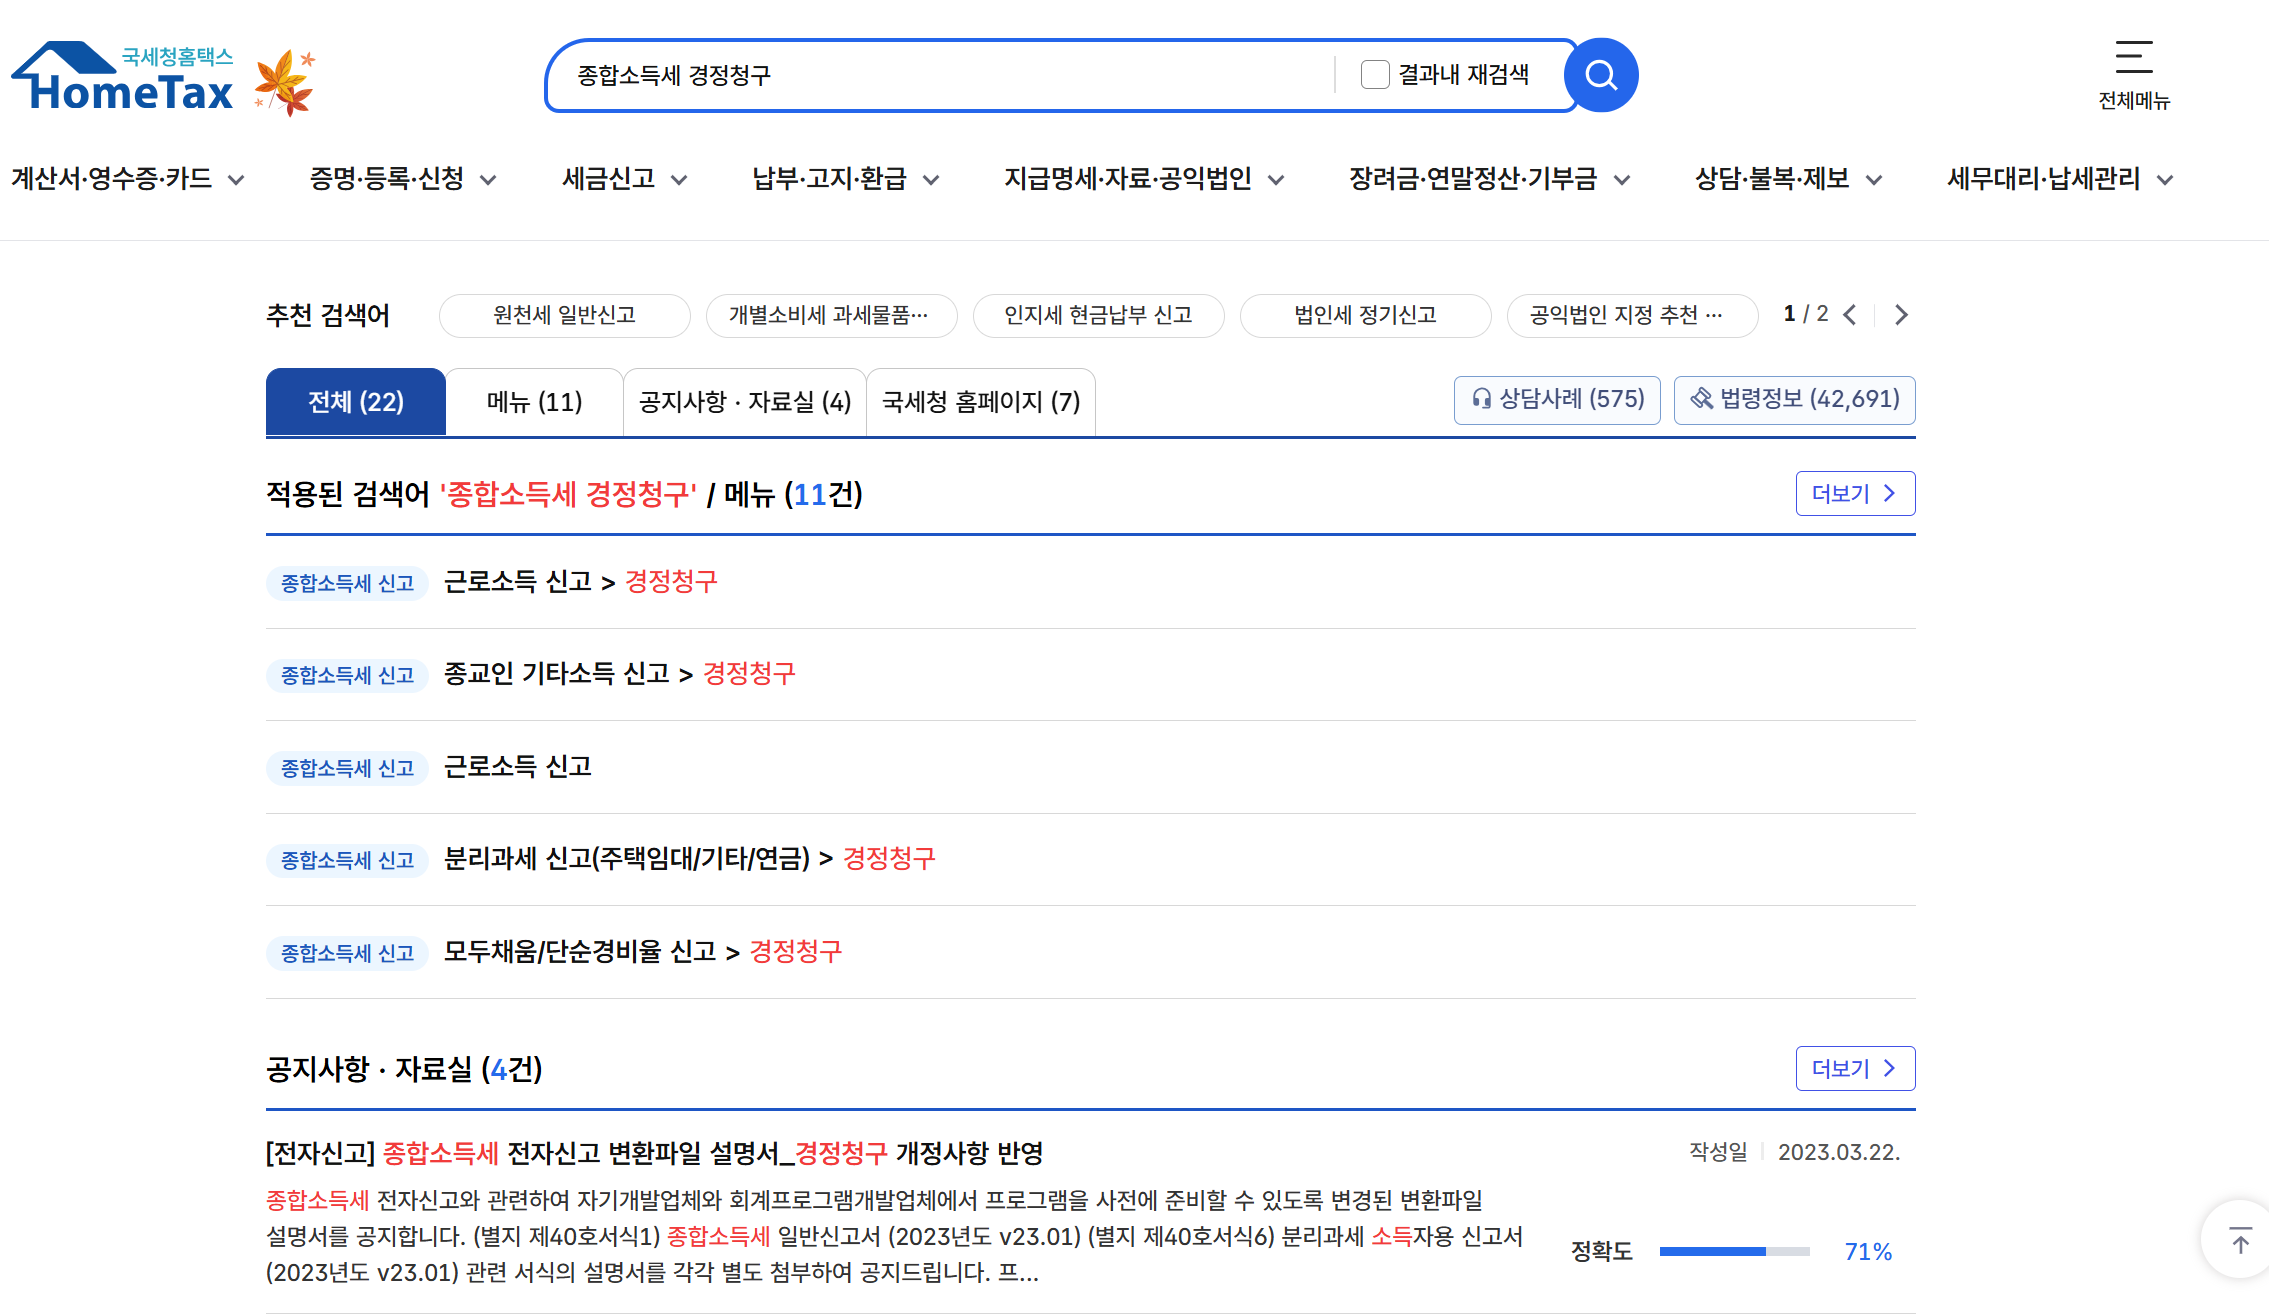Viewport: 2269px width, 1315px height.
Task: Switch to the 메뉴 (11) tab
Action: coord(534,402)
